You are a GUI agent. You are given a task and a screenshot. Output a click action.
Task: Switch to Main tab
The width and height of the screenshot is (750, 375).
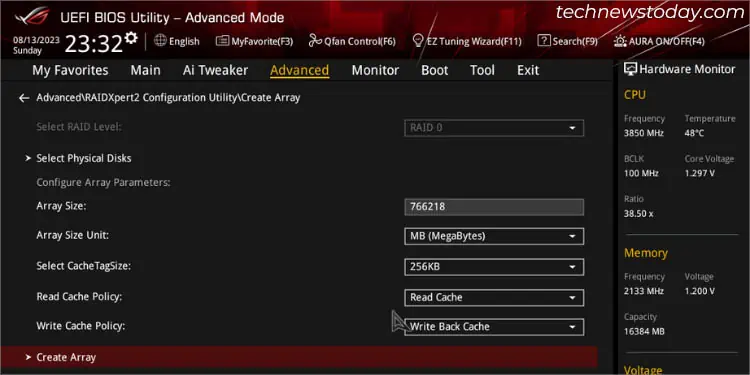click(145, 70)
